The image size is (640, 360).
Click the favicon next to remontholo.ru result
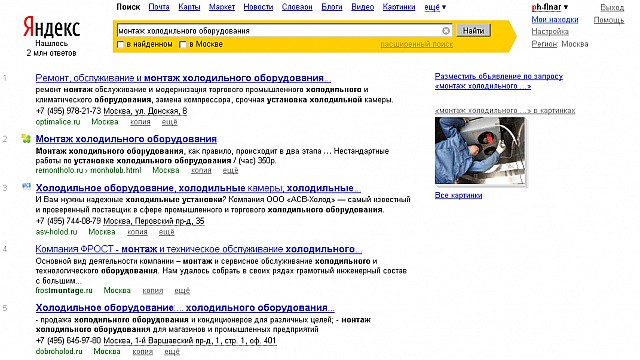coord(26,139)
